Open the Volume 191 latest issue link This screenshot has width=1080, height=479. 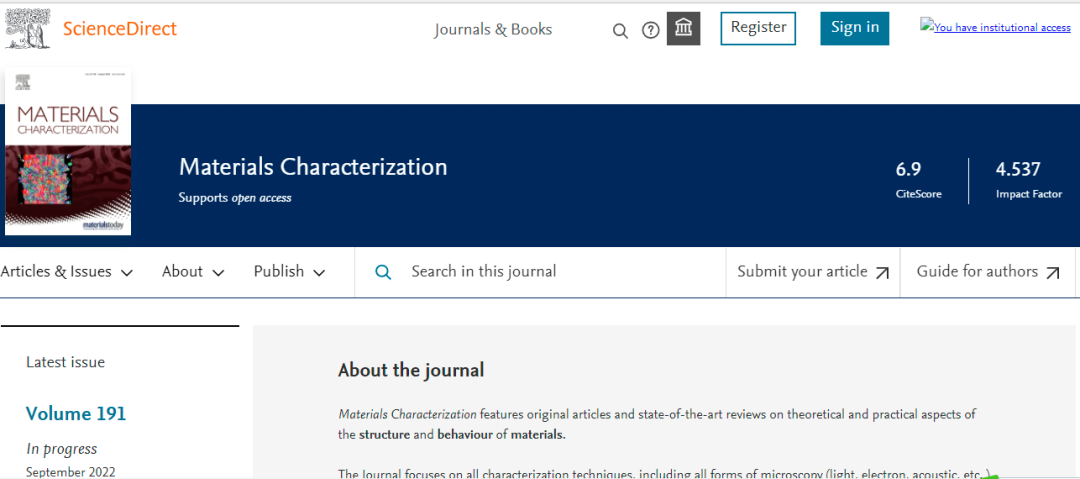point(76,414)
